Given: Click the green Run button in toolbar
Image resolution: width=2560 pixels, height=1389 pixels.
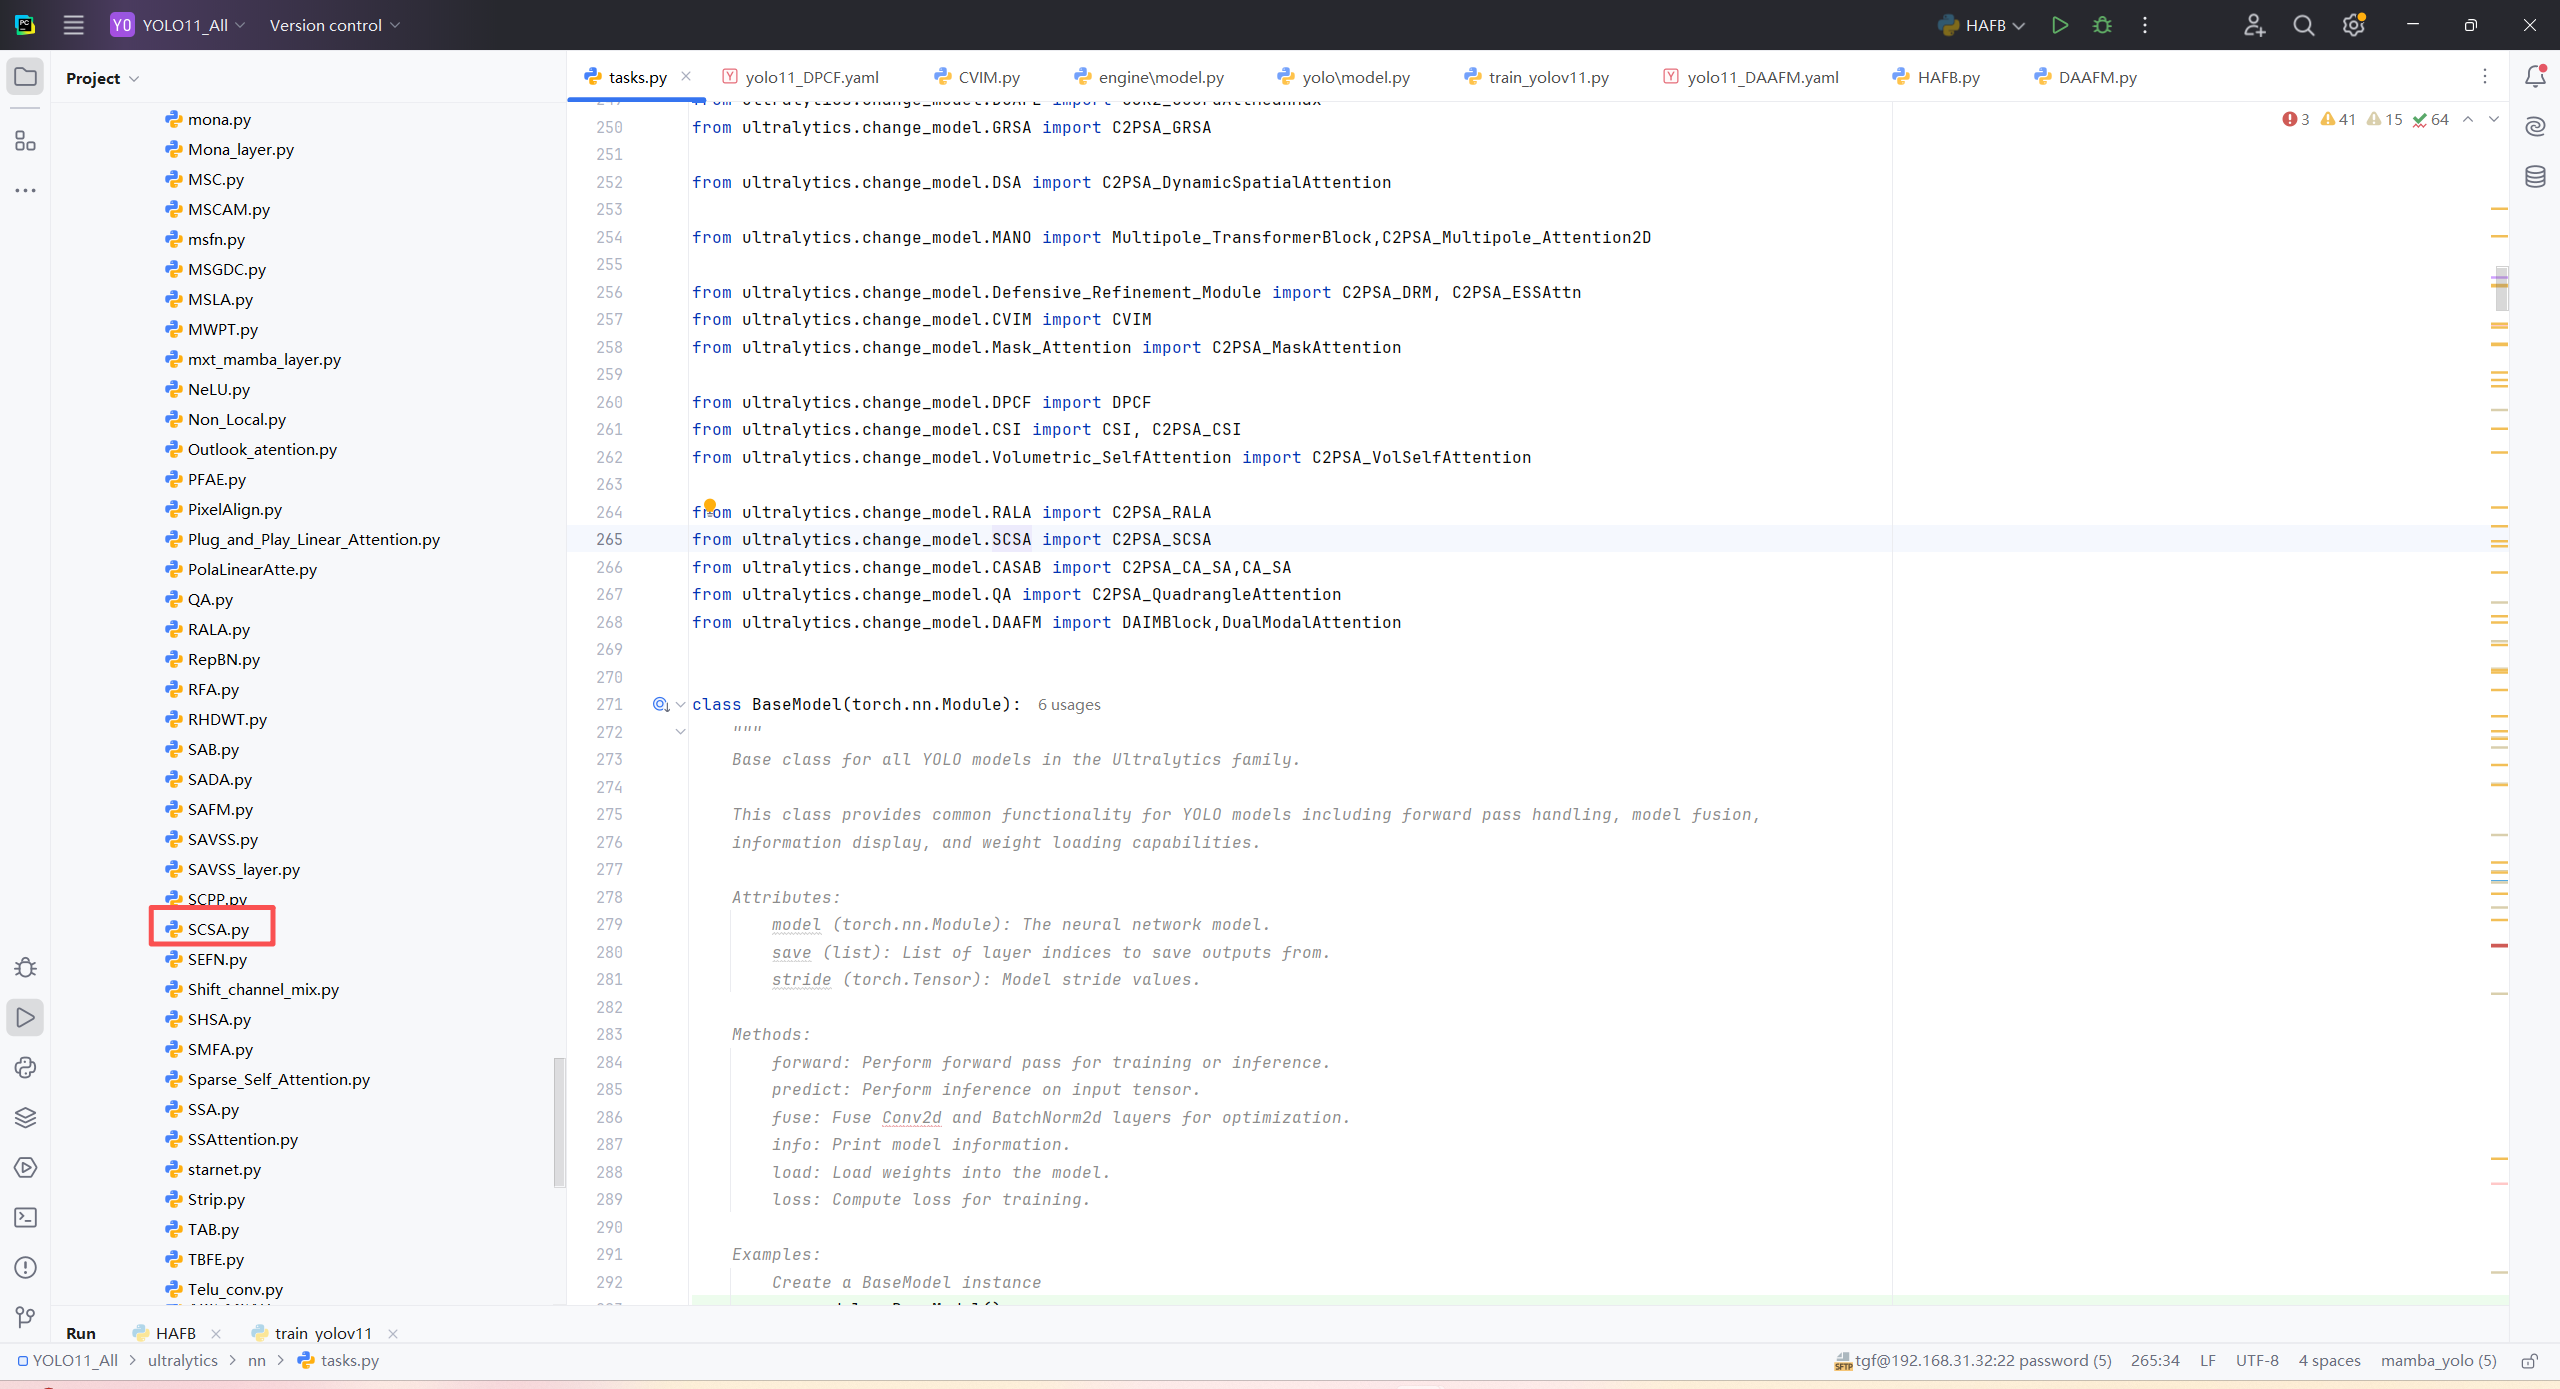Looking at the screenshot, I should point(2059,25).
